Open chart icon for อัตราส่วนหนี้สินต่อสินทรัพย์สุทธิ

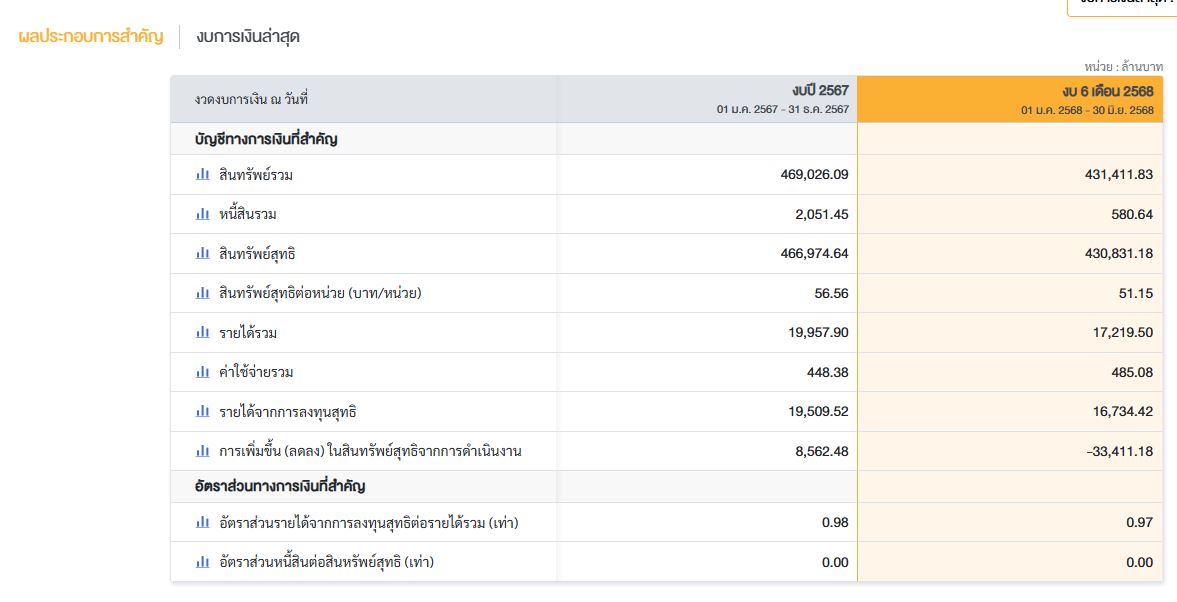[x=203, y=562]
